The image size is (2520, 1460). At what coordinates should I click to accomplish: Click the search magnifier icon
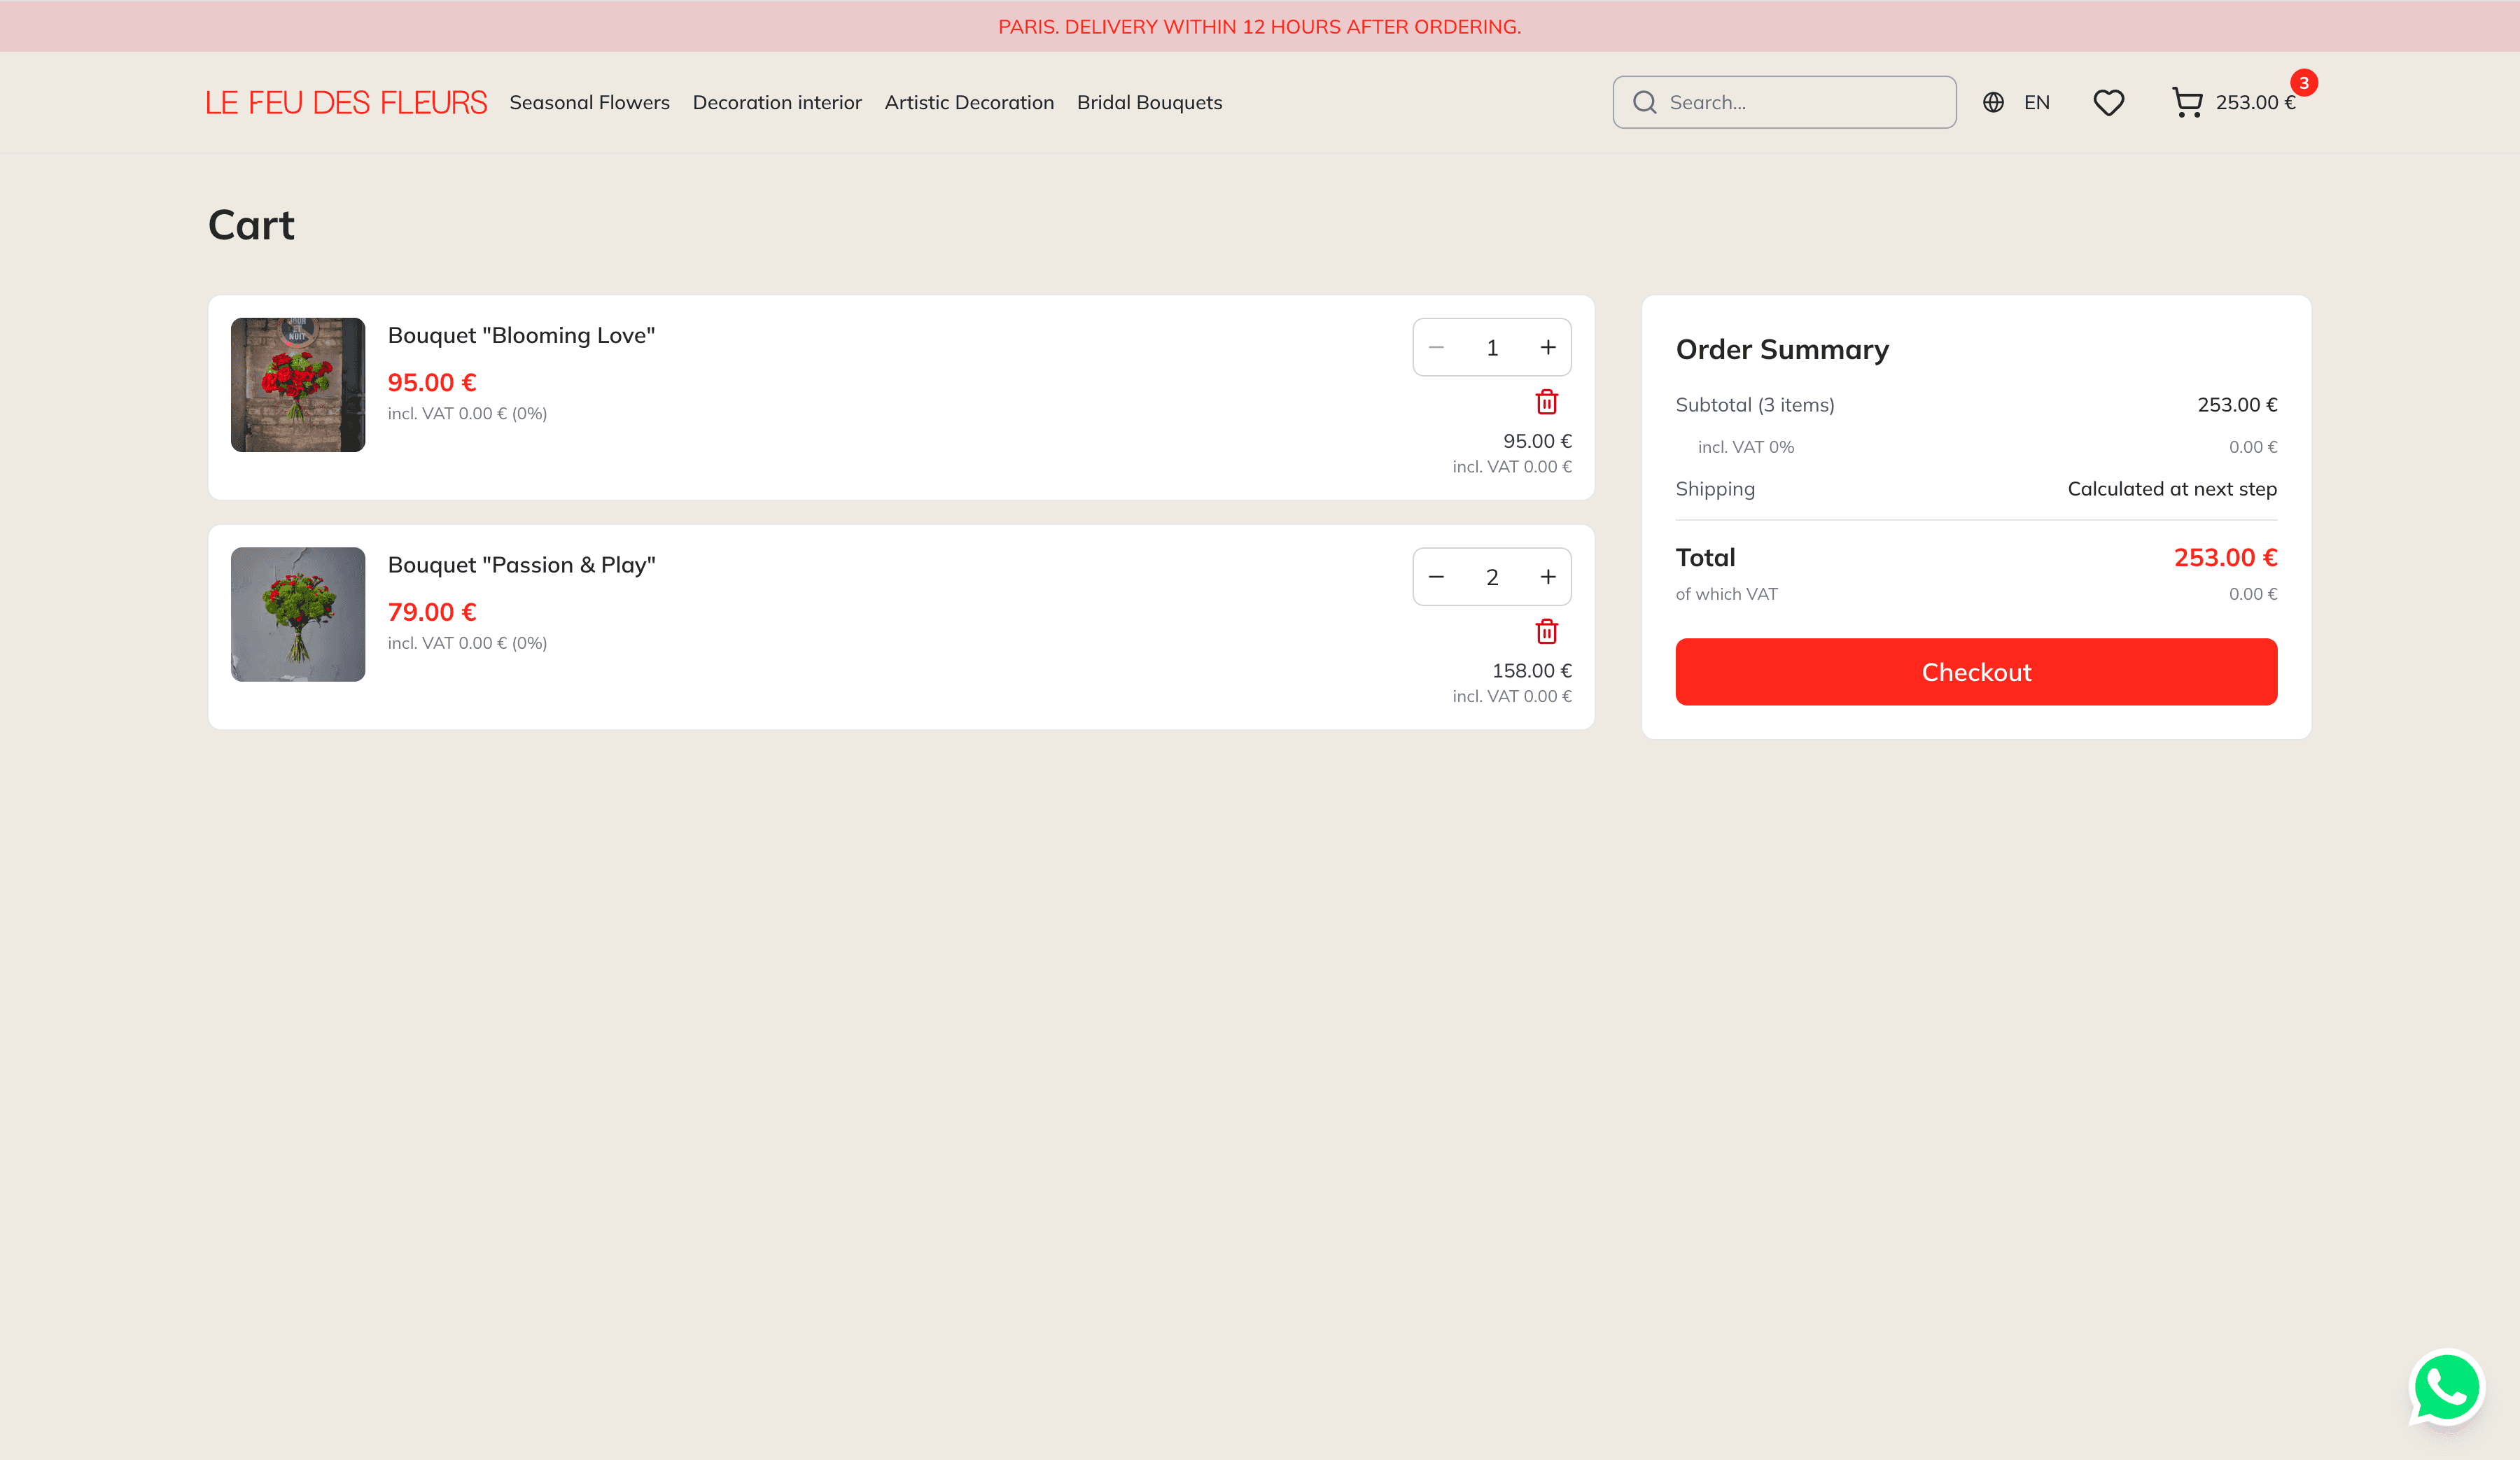tap(1644, 102)
